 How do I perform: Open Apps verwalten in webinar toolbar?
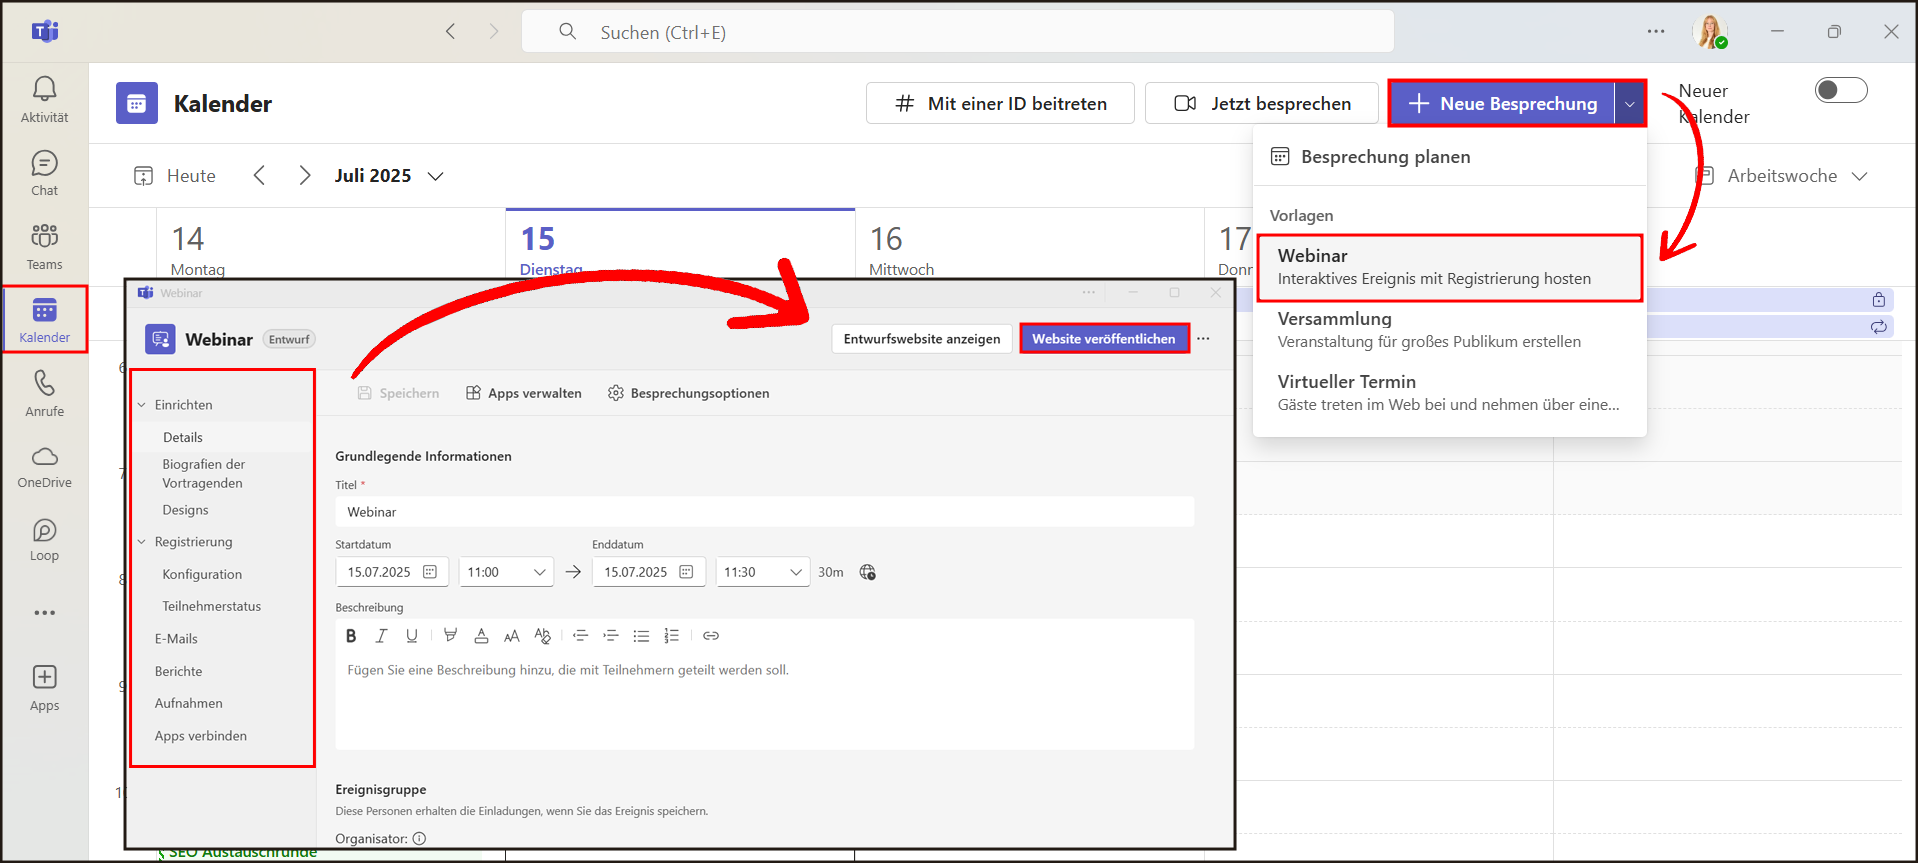click(x=524, y=393)
